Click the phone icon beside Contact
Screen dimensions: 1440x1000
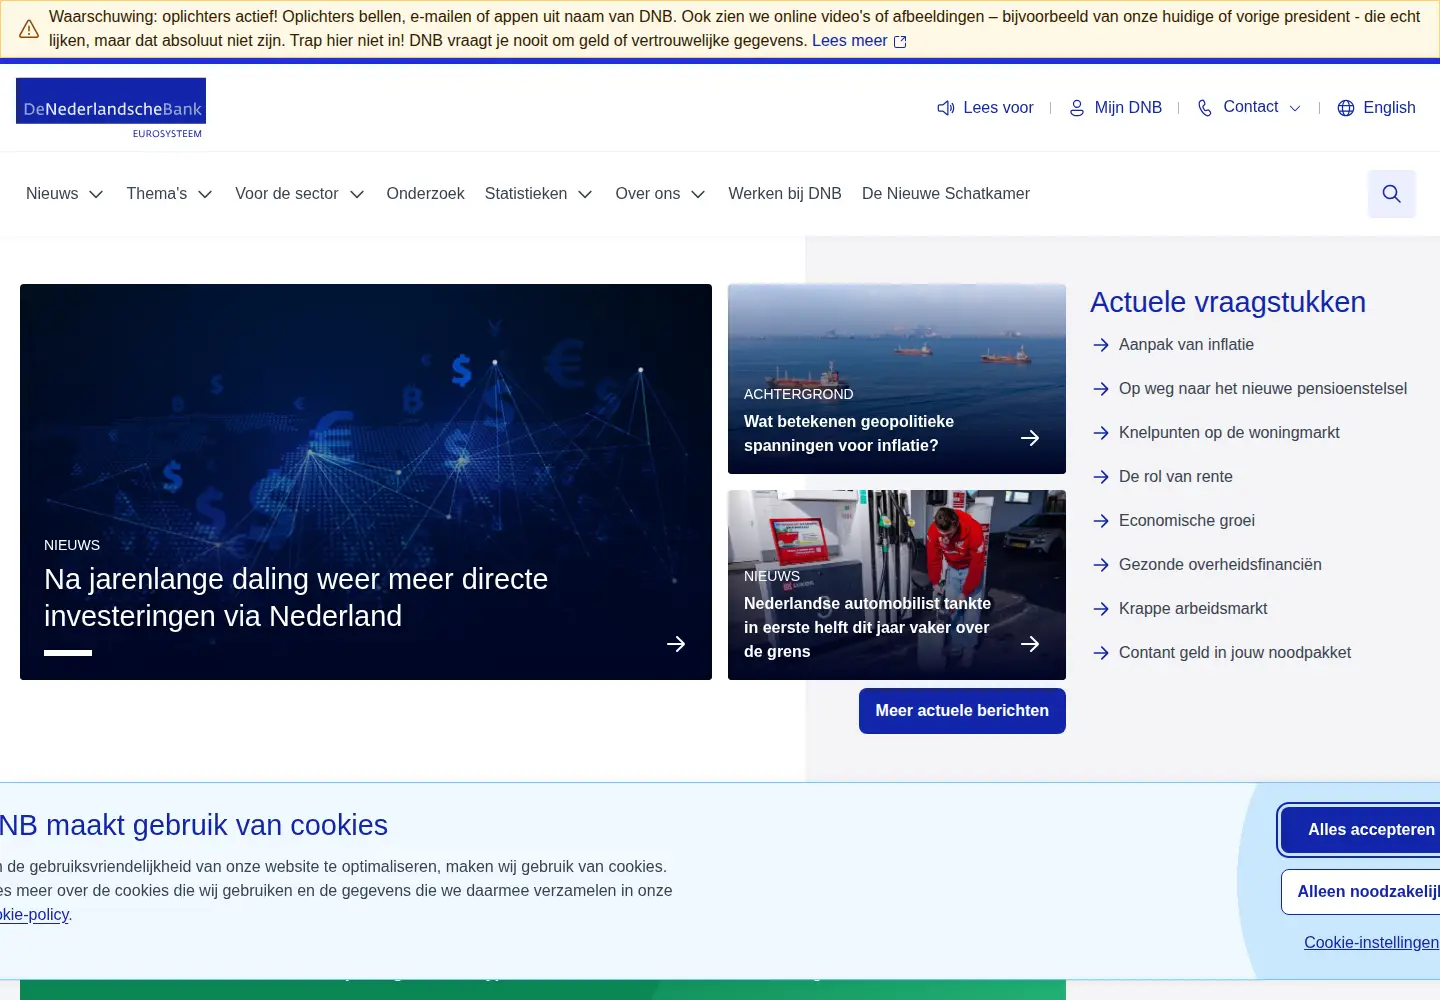1205,108
